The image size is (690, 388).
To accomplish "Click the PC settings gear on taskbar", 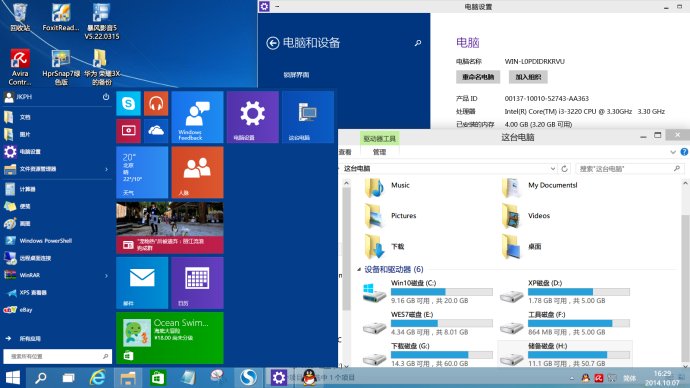I will point(279,377).
